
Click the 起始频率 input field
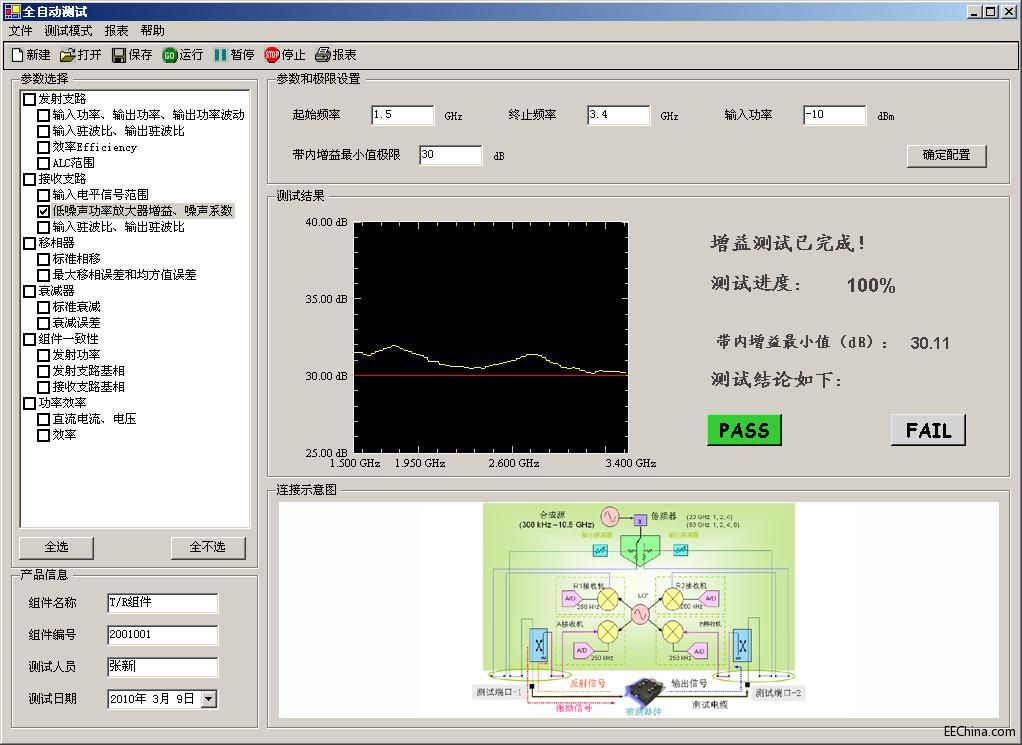point(402,115)
